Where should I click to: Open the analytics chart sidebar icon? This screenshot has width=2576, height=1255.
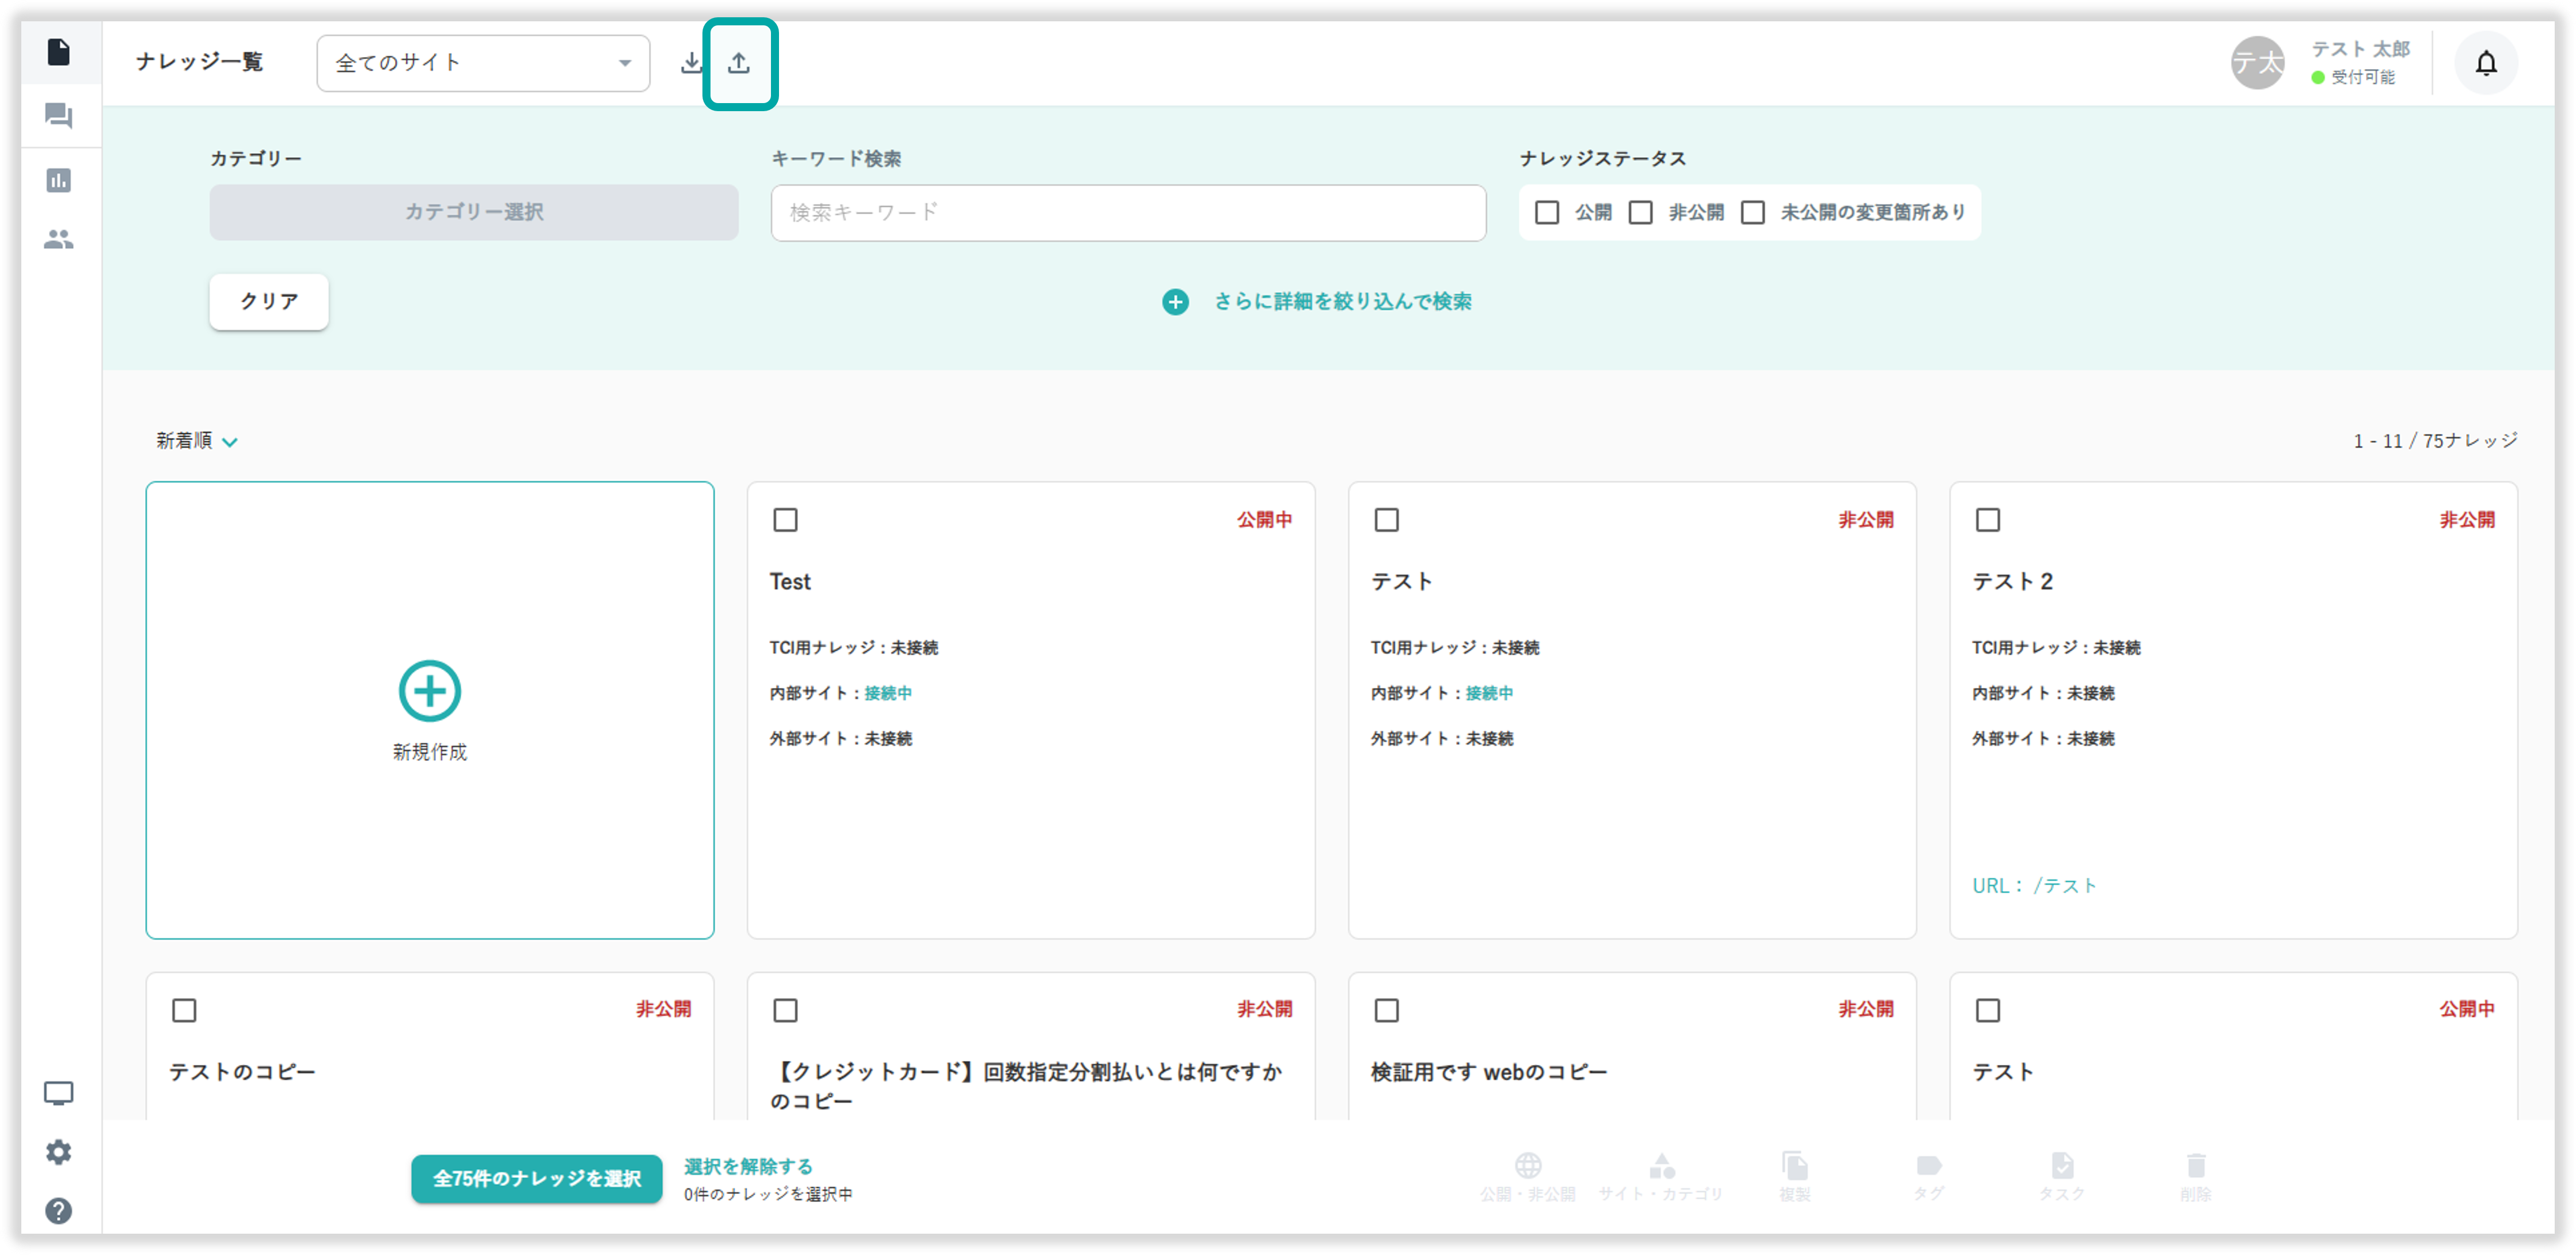pos(59,180)
